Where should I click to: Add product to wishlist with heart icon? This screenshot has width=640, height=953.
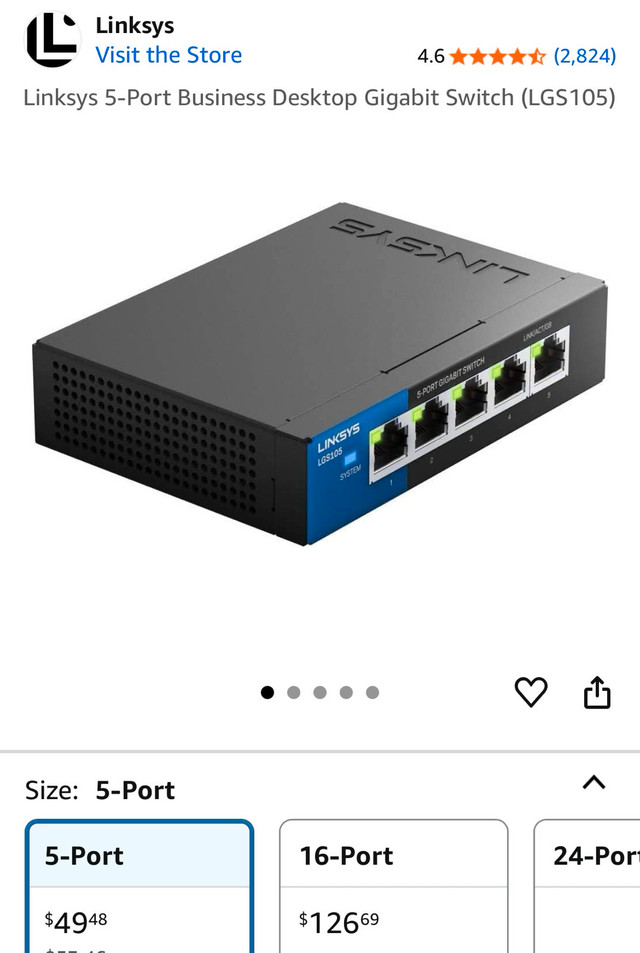tap(531, 692)
